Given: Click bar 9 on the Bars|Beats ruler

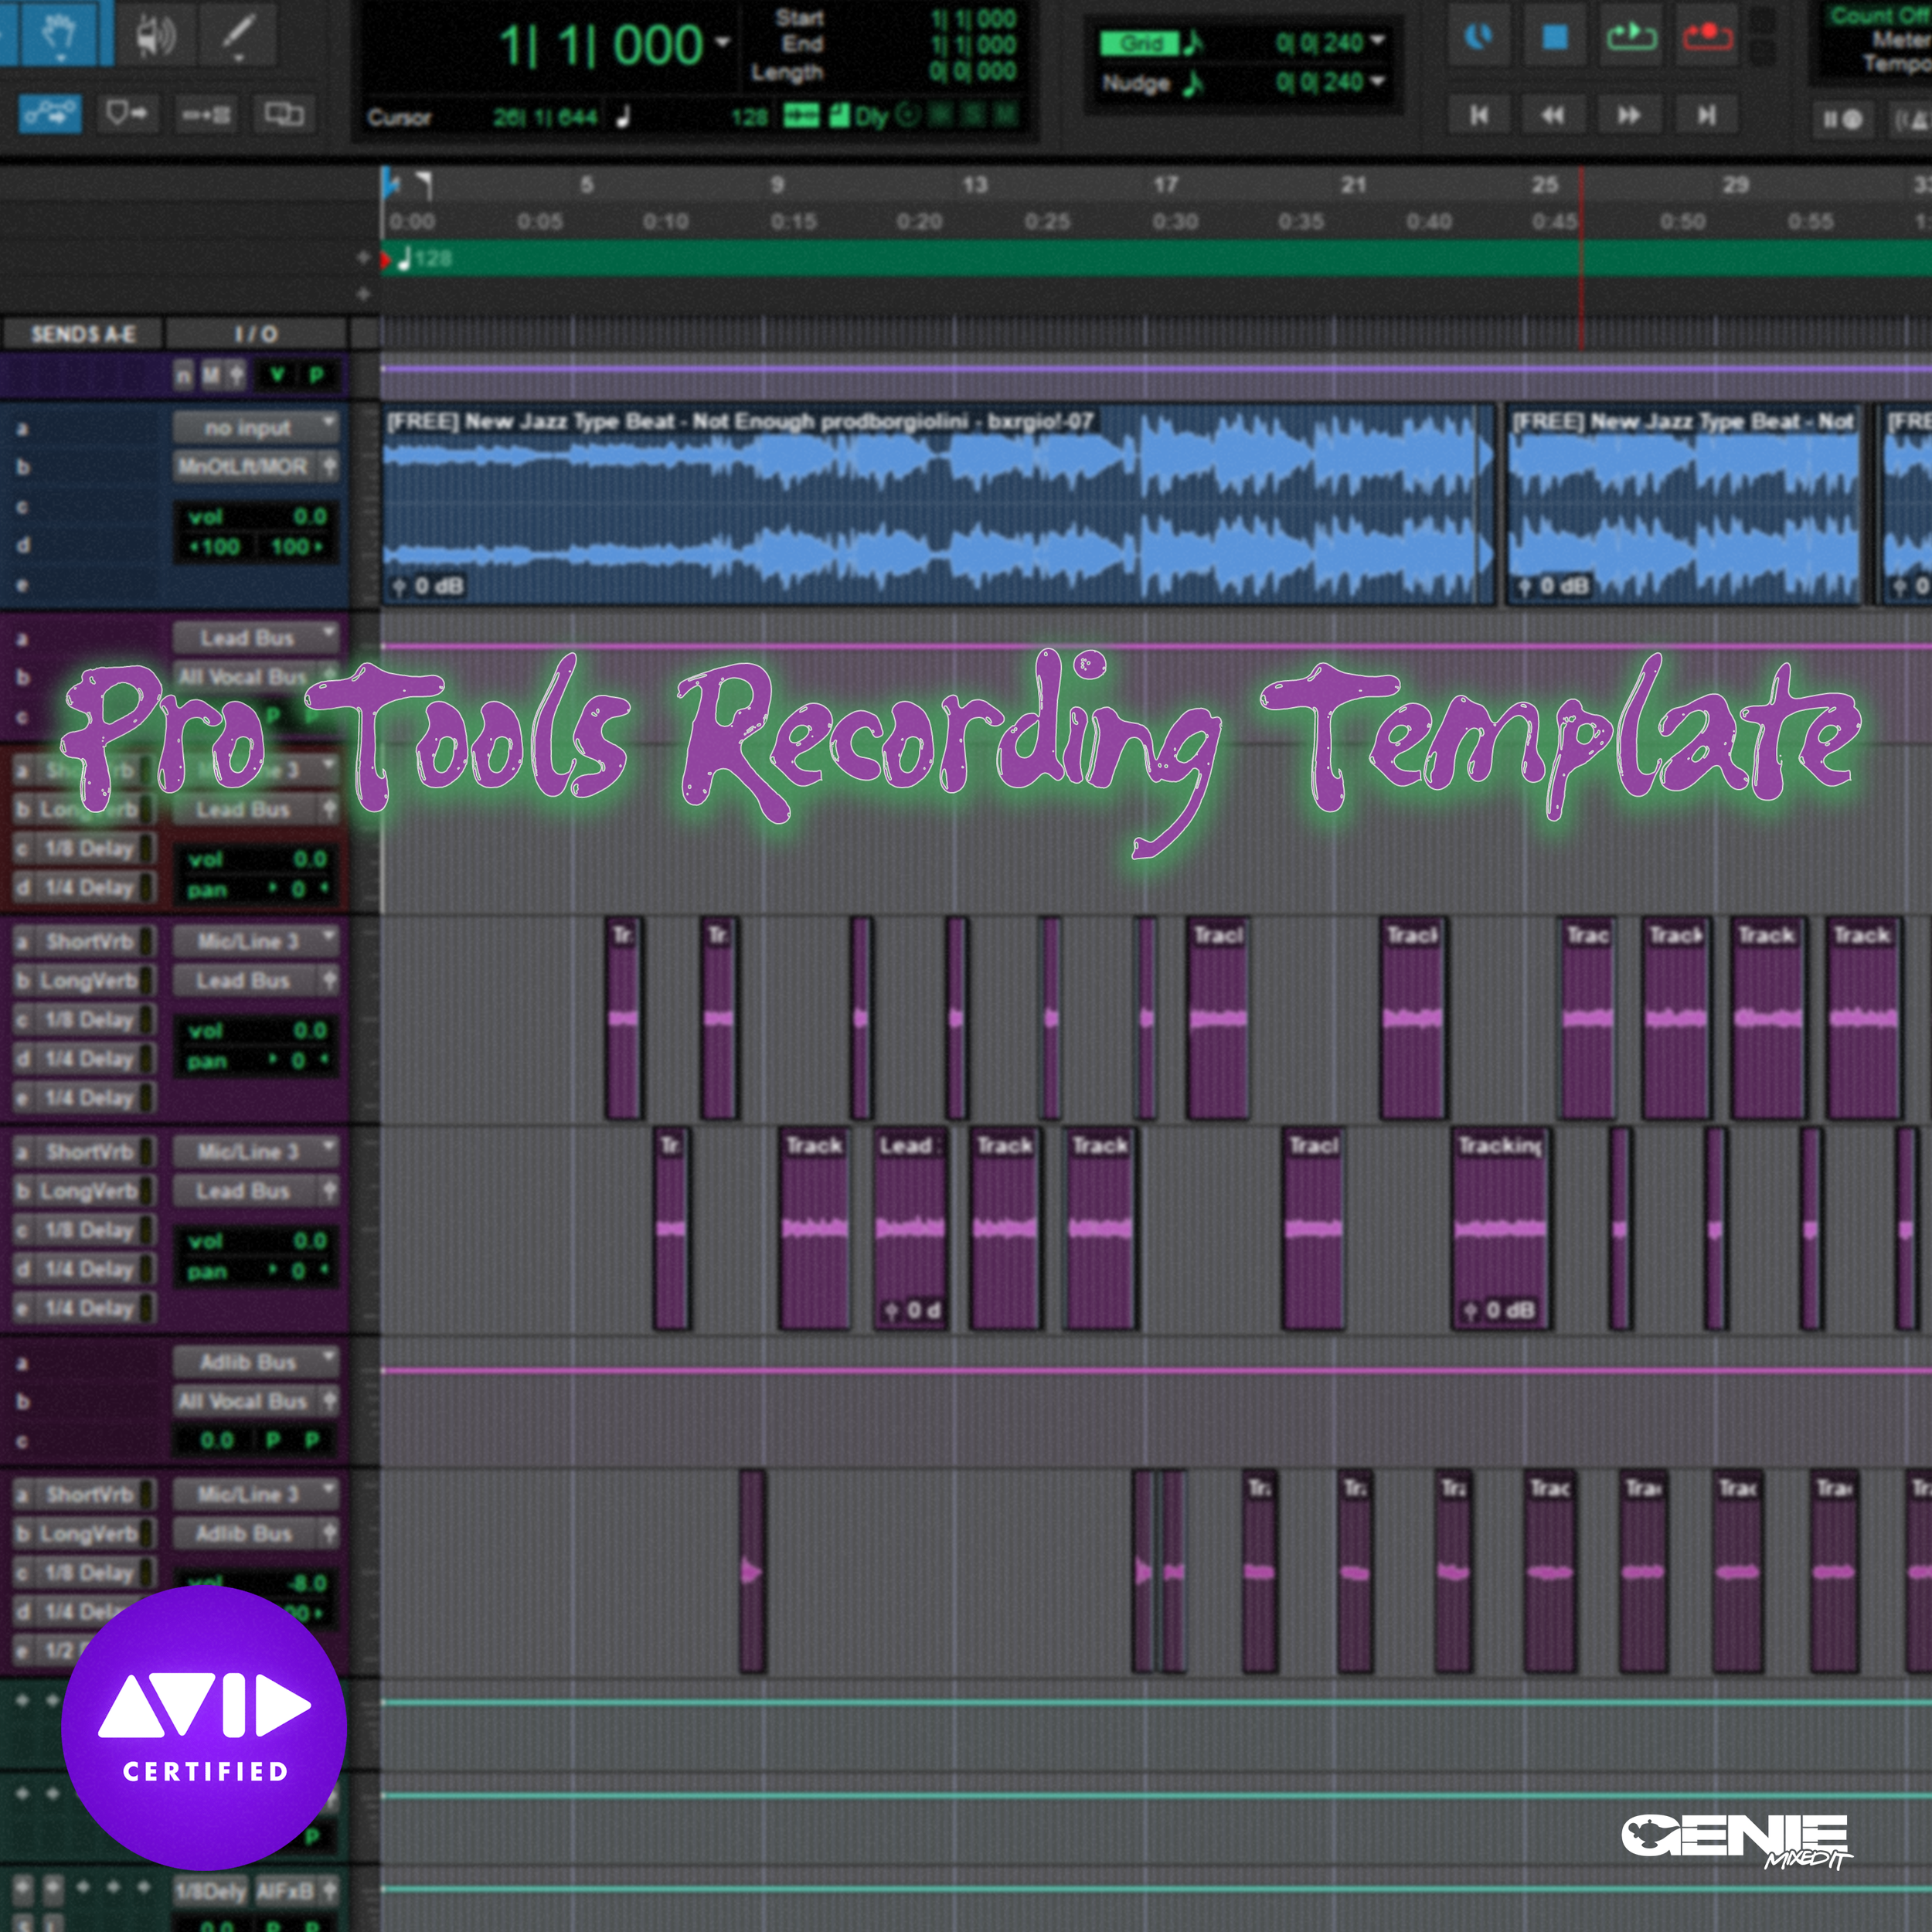Looking at the screenshot, I should coord(777,185).
